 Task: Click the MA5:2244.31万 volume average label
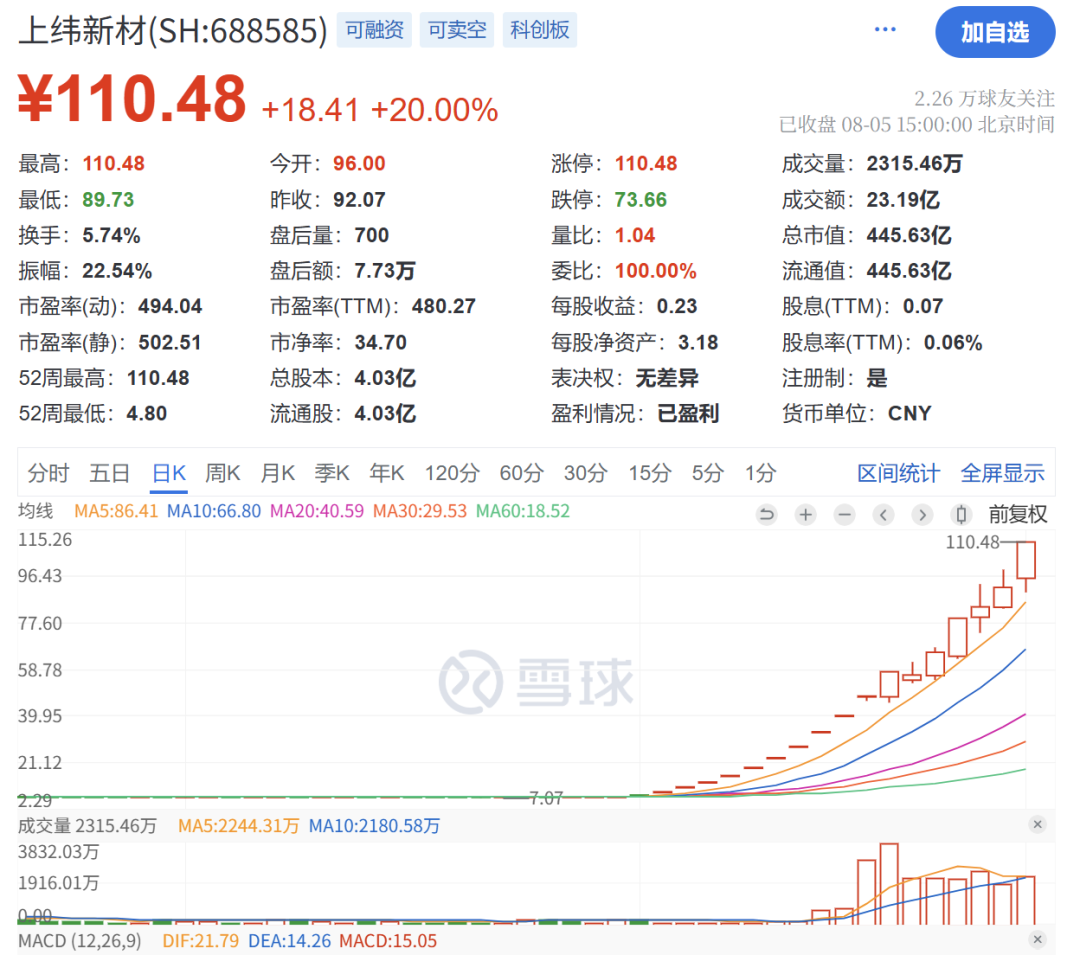238,826
